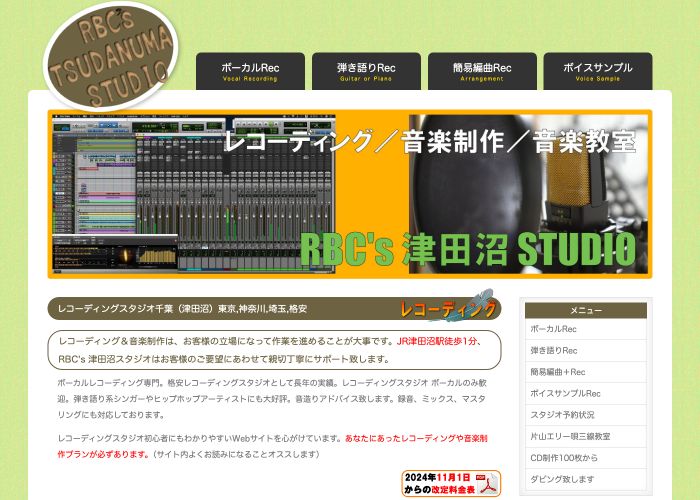The width and height of the screenshot is (700, 500).
Task: Open 片山エリー唄三線教室 in the sidebar menu
Action: 586,436
